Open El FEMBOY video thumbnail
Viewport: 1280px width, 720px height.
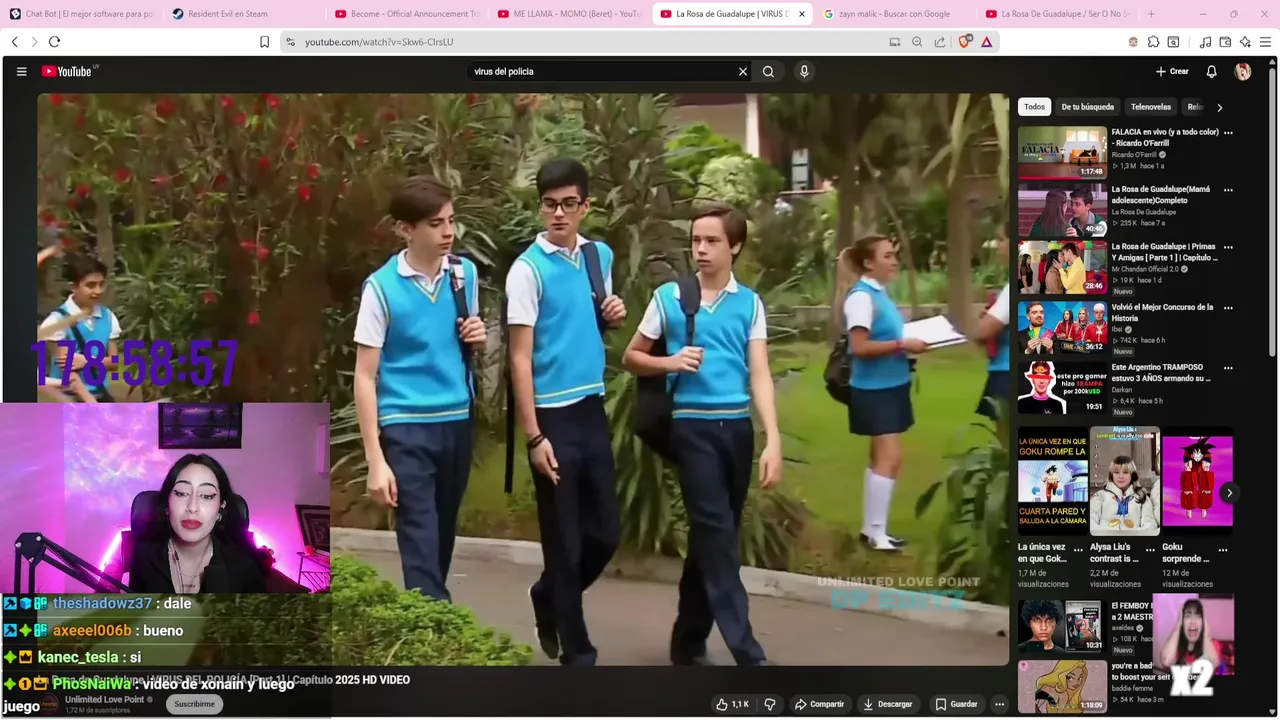tap(1062, 626)
